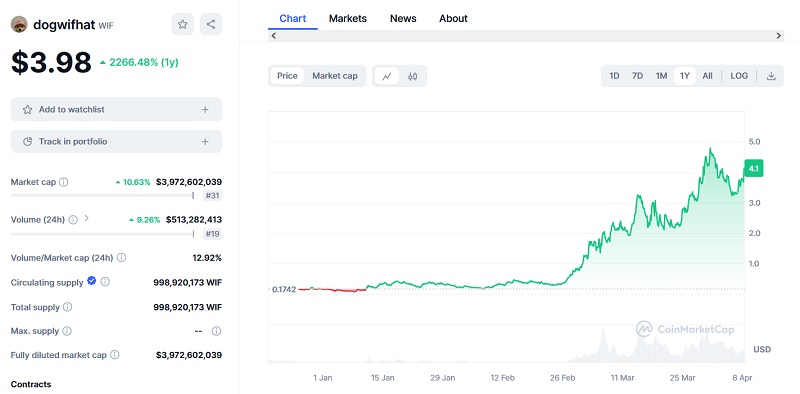
Task: Click the share icon next to WIF
Action: (211, 24)
